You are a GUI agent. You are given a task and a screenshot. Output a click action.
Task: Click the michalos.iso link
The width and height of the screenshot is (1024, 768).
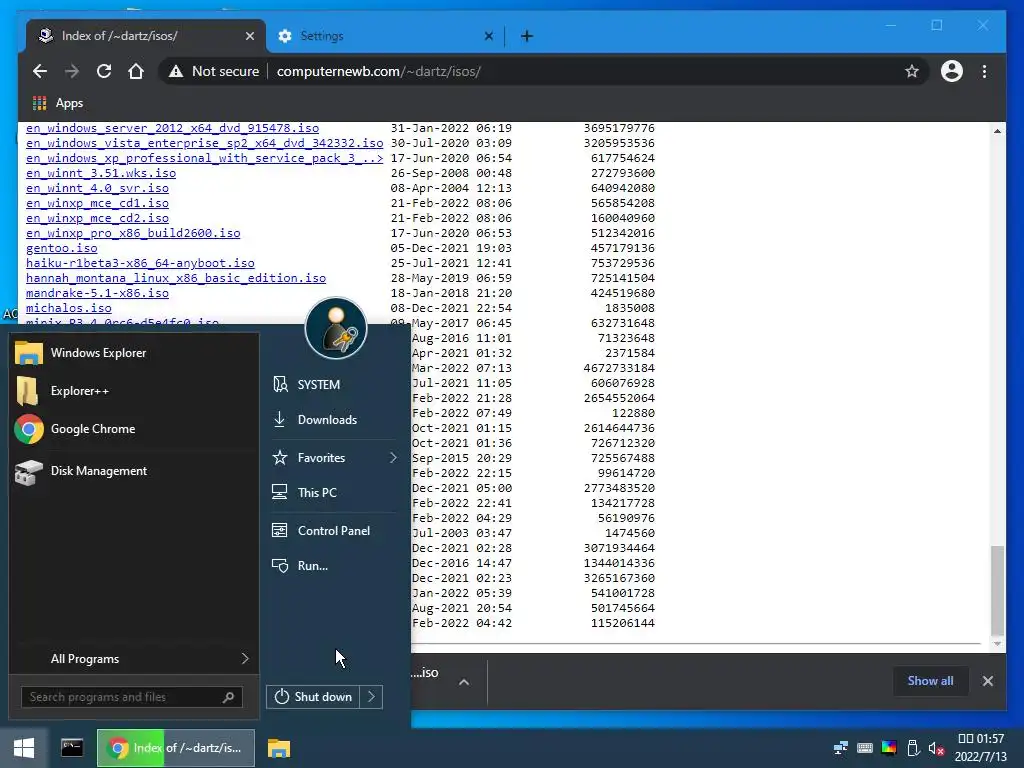[69, 308]
